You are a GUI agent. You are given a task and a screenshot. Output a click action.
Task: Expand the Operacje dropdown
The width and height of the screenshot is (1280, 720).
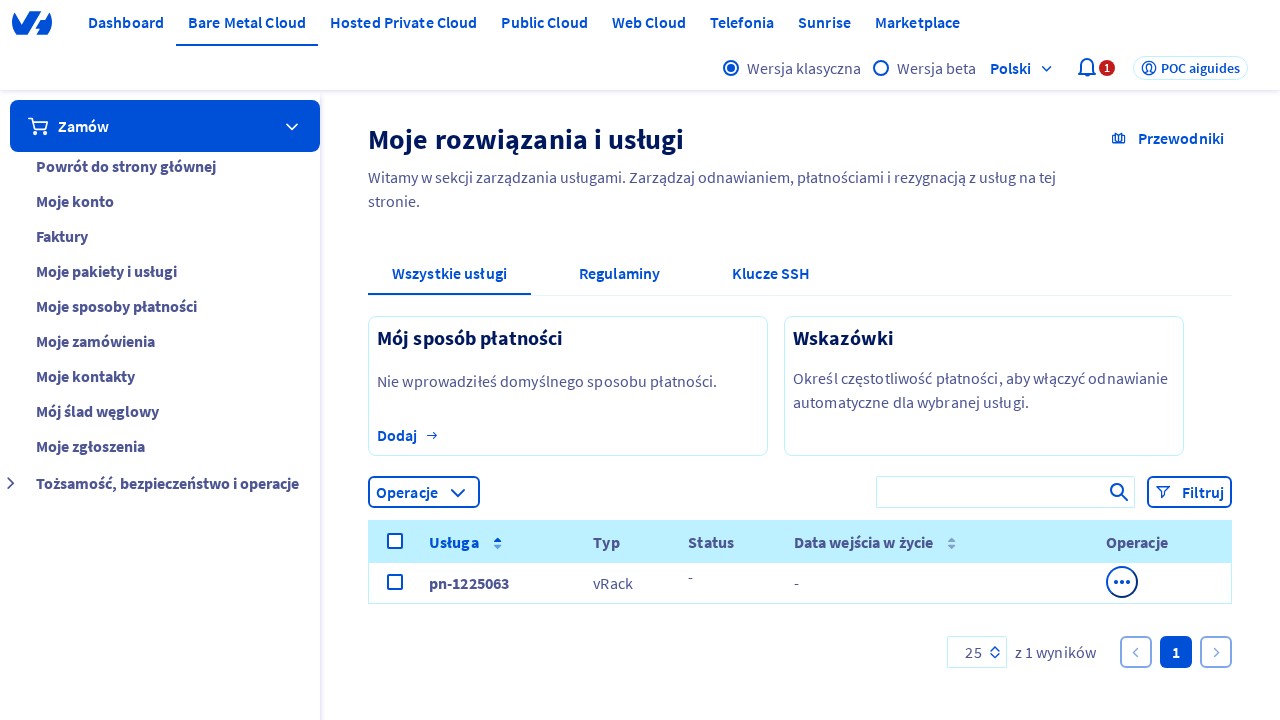(x=424, y=492)
